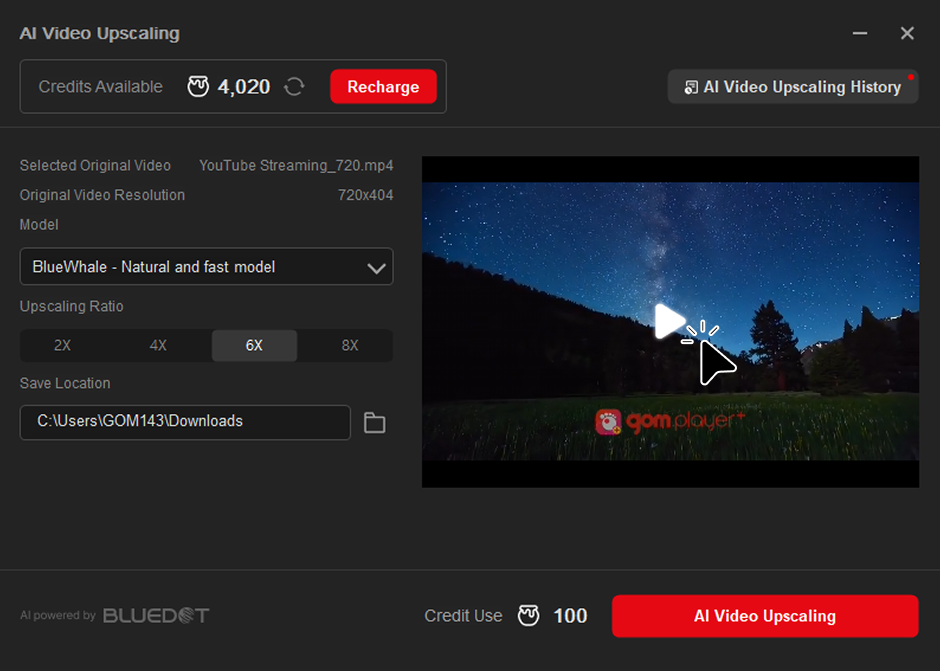The width and height of the screenshot is (940, 672).
Task: Click the credit coin icon beside 4,020
Action: click(198, 87)
